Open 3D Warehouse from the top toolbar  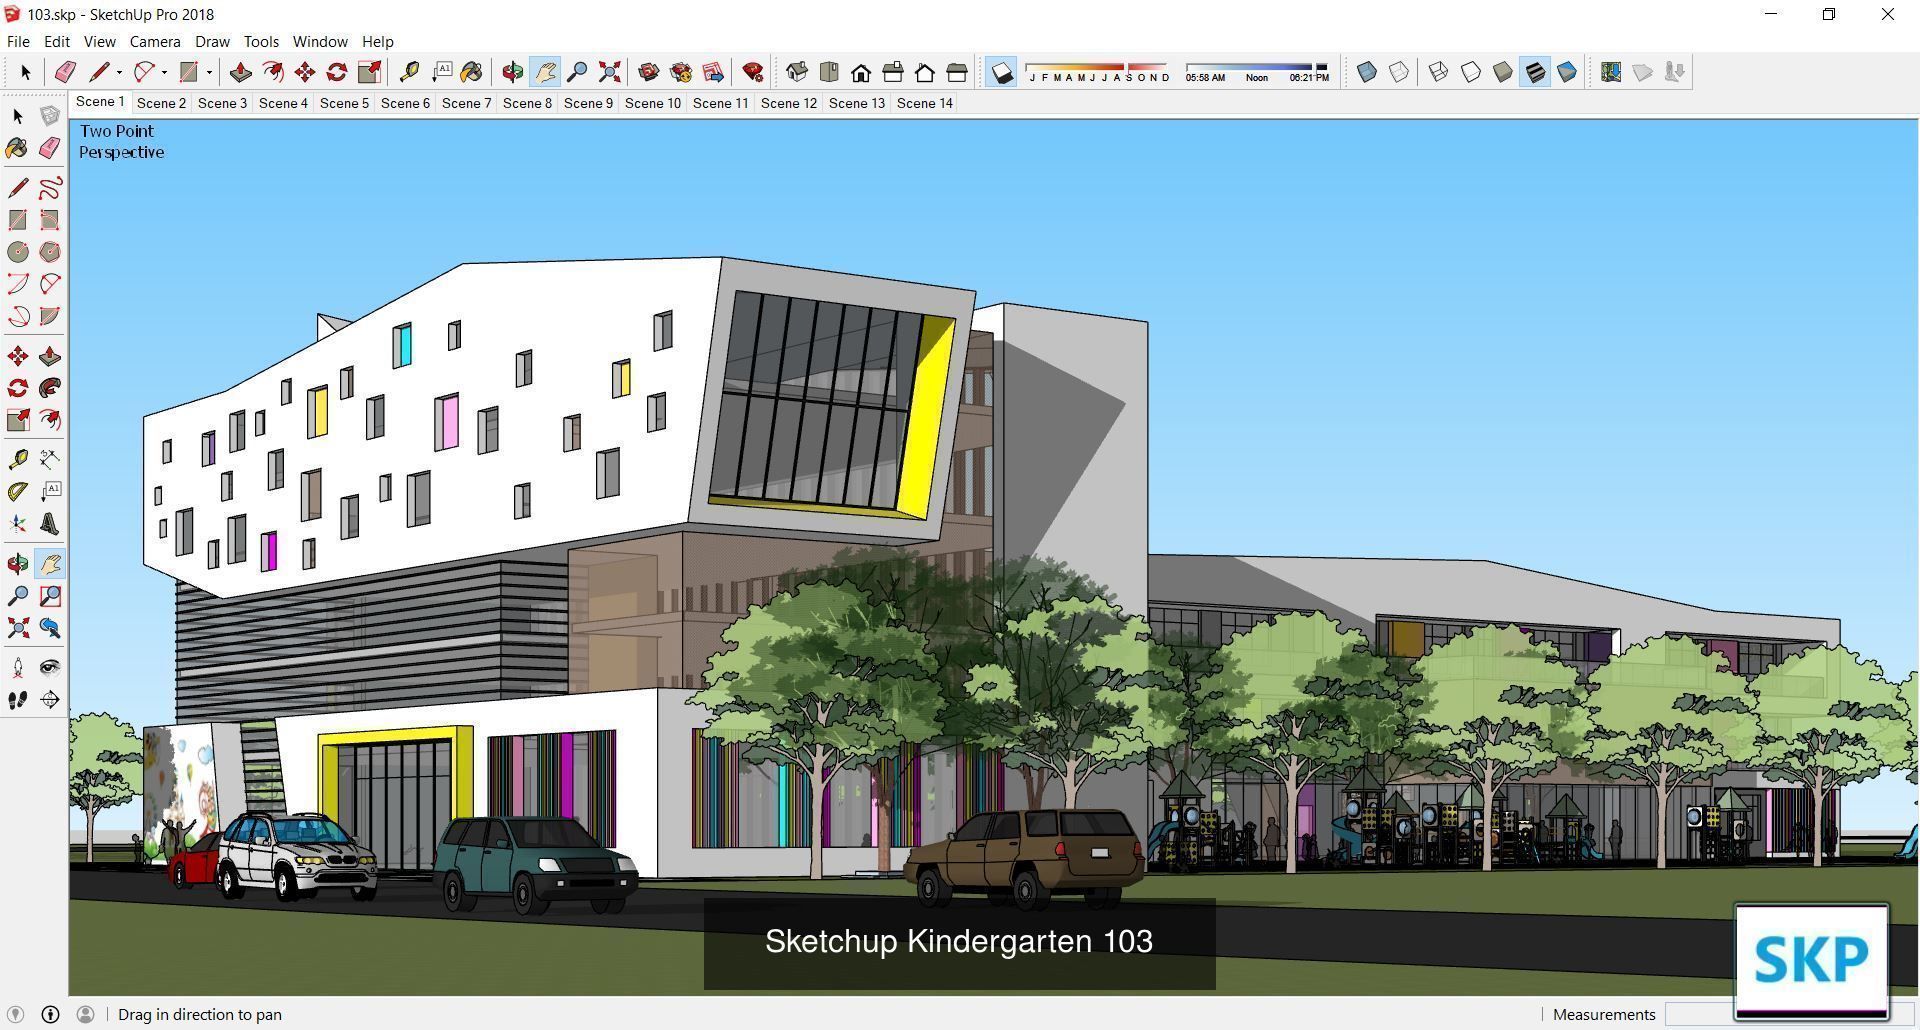tap(649, 72)
